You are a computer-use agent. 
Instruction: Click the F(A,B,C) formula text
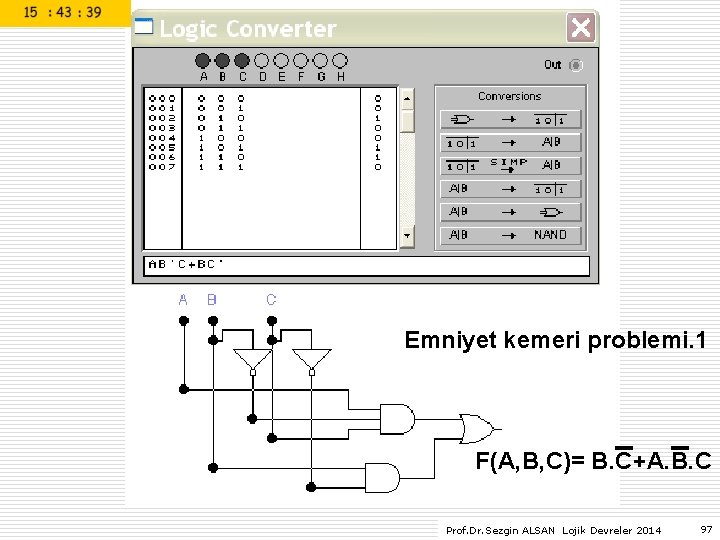[593, 460]
